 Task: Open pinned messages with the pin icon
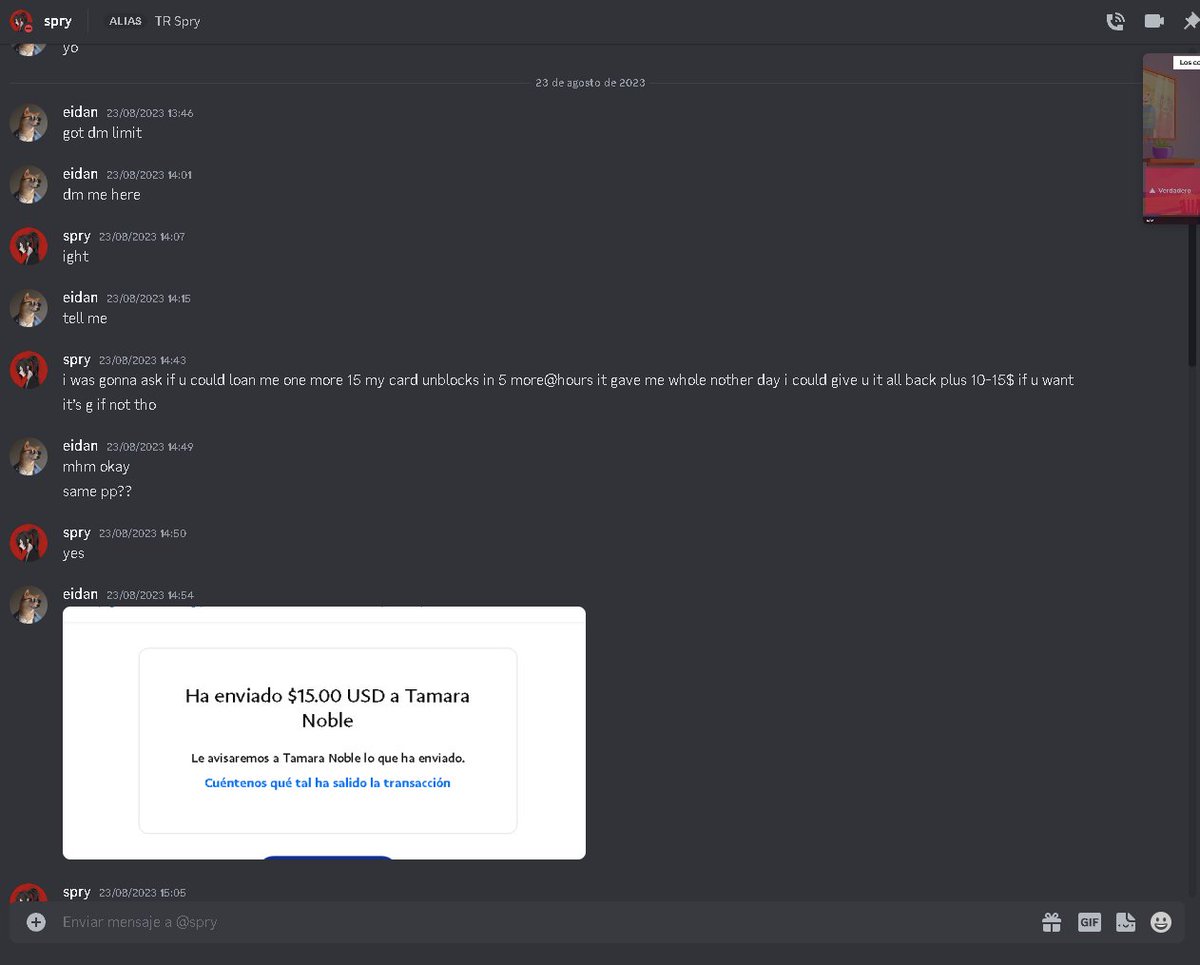(1191, 21)
